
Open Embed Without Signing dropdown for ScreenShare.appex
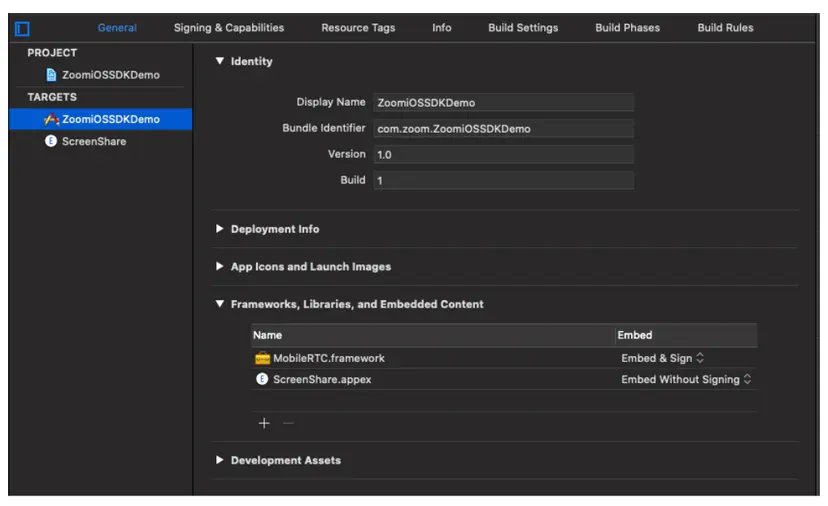pyautogui.click(x=686, y=379)
